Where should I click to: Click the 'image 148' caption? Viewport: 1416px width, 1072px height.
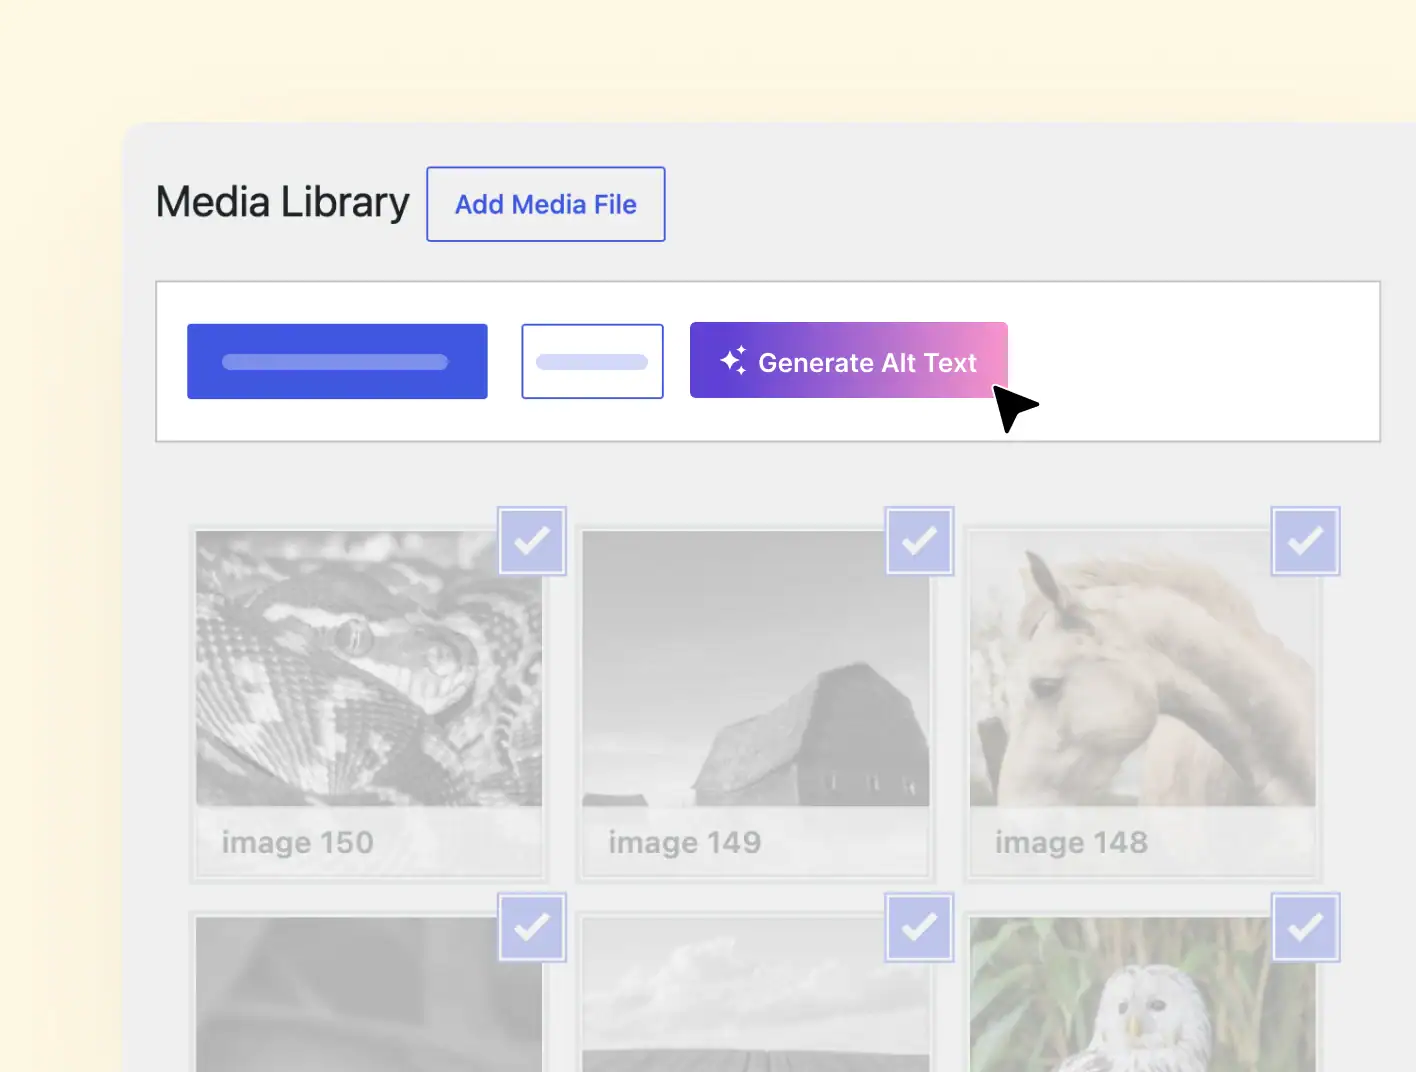click(1071, 843)
